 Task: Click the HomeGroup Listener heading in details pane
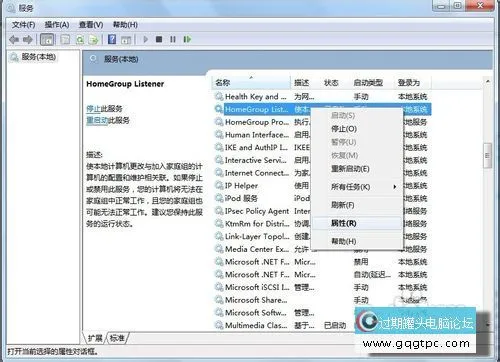[125, 84]
